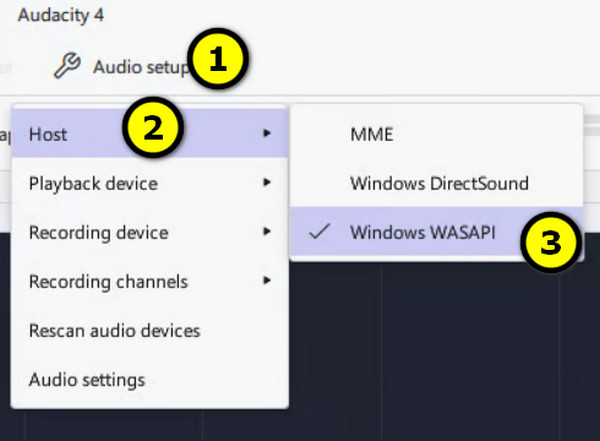Expand the Host submenu arrow

point(267,133)
